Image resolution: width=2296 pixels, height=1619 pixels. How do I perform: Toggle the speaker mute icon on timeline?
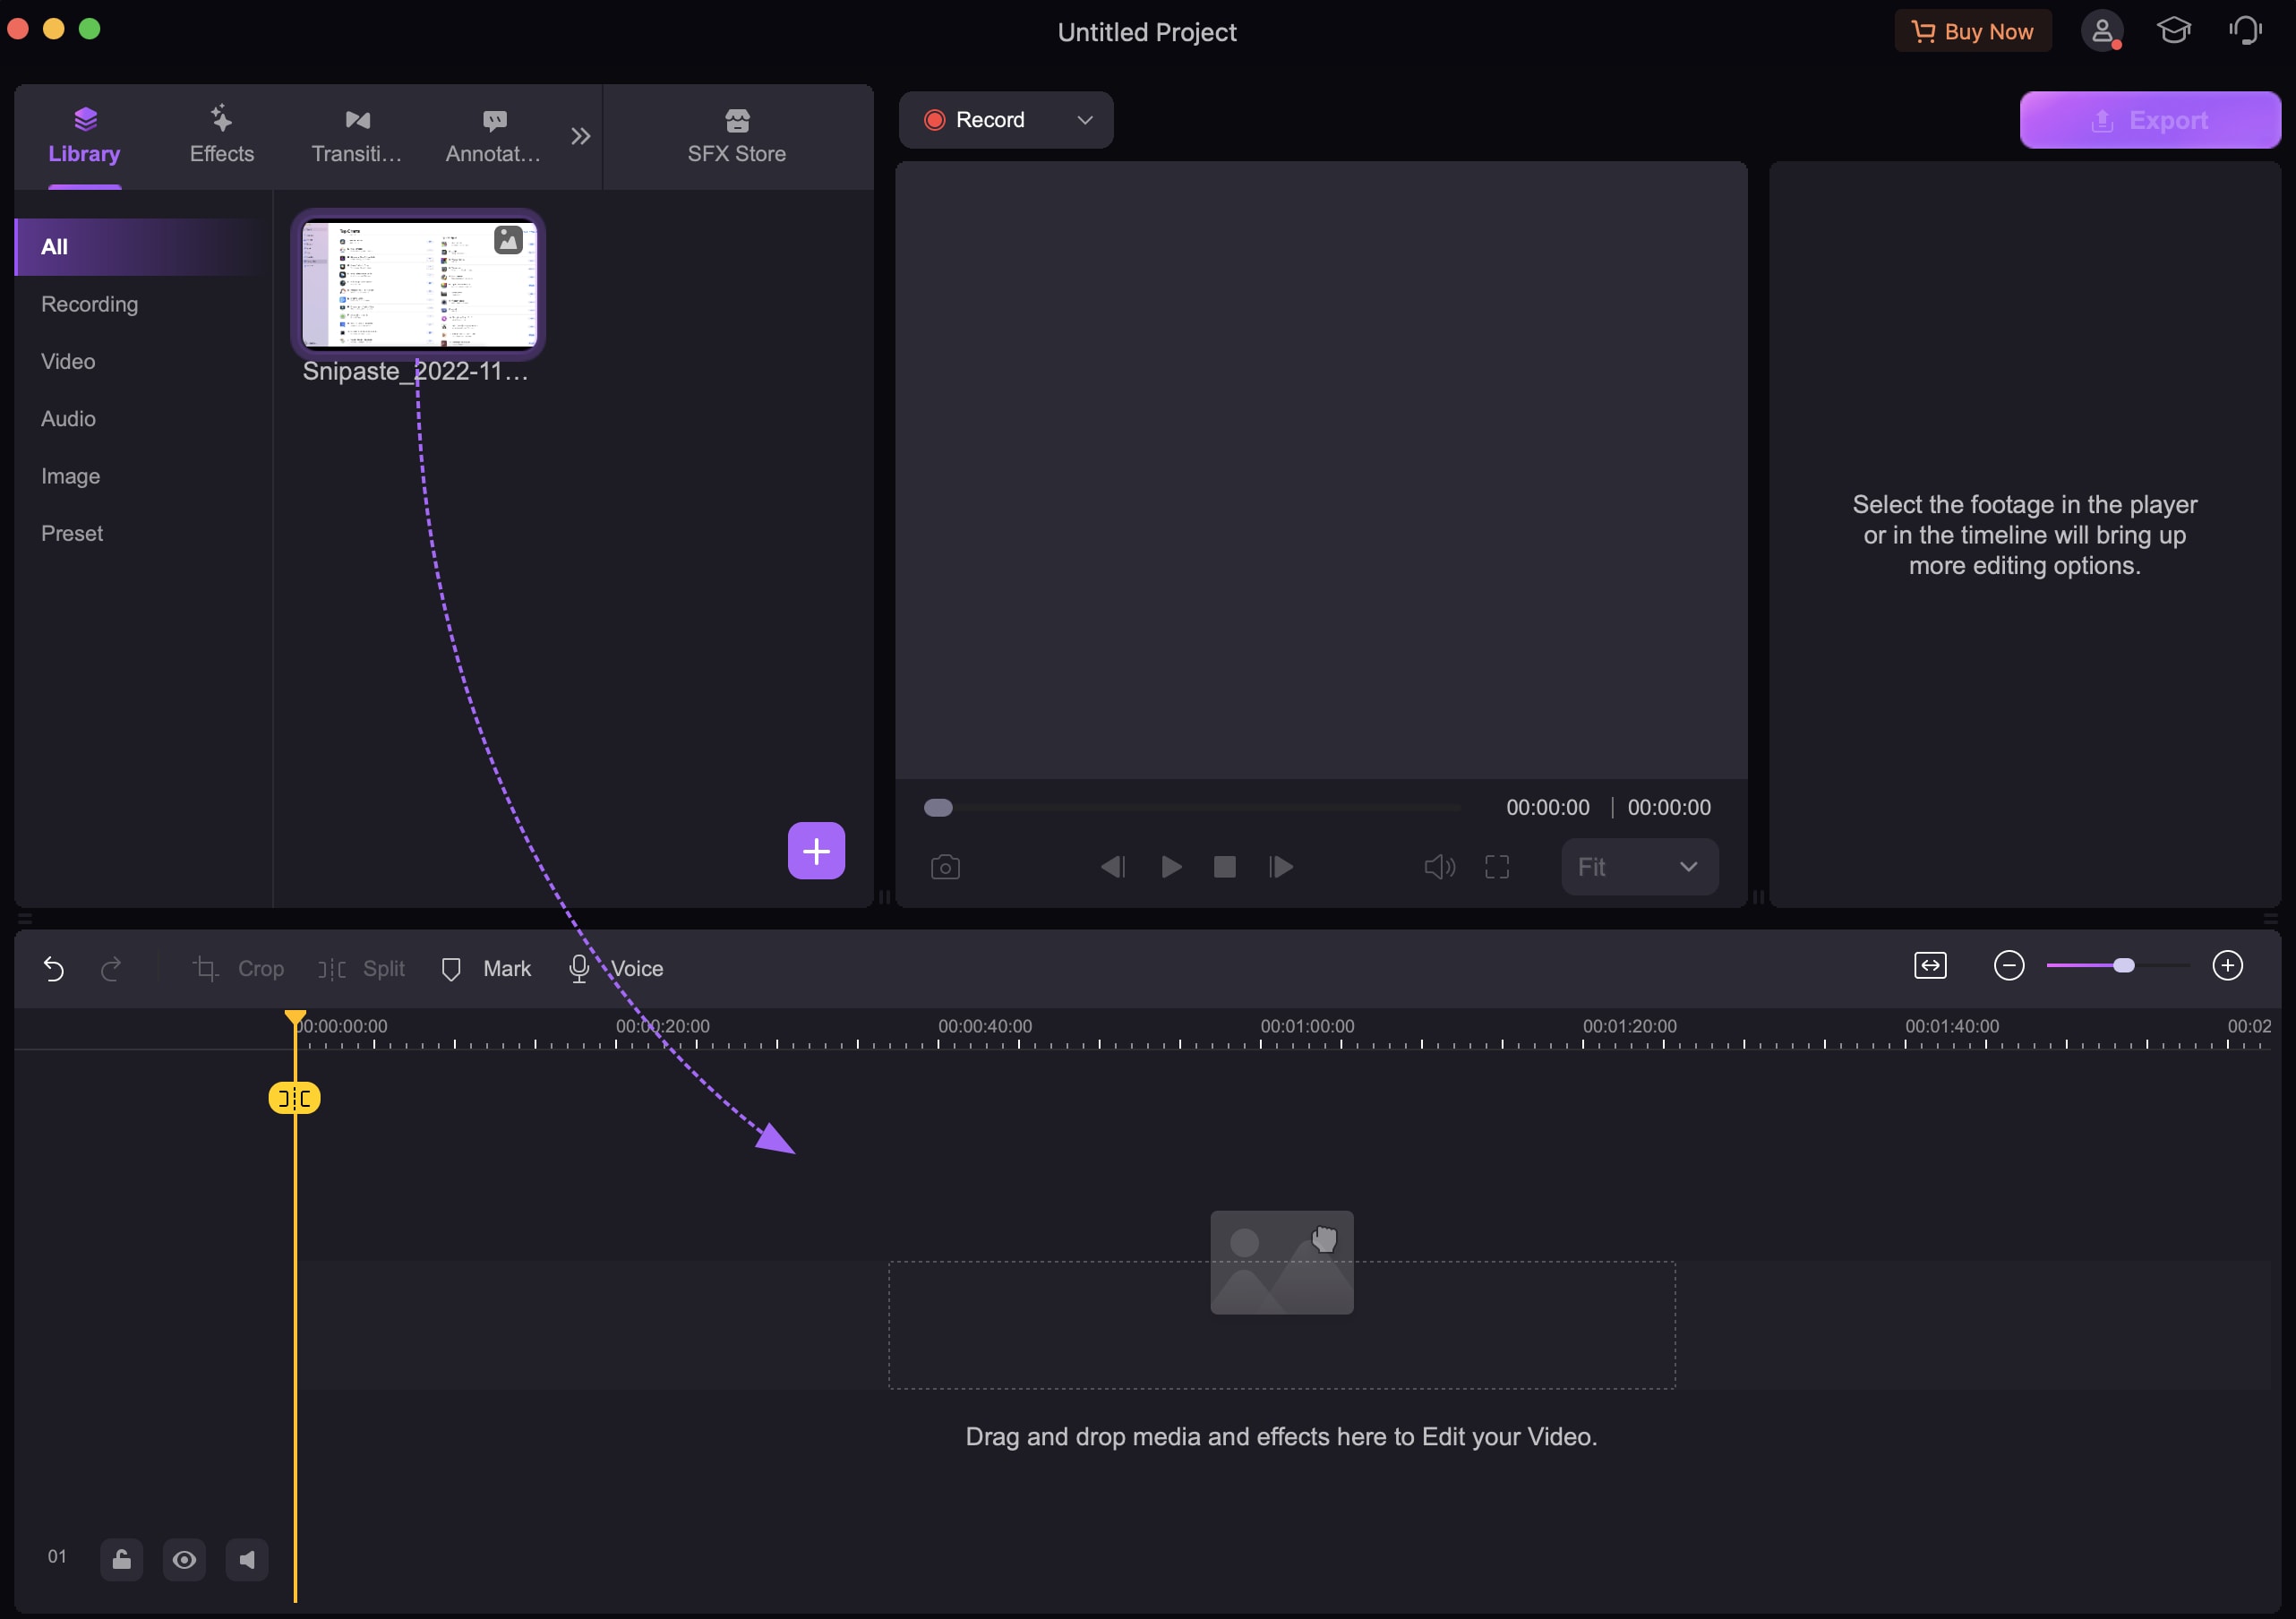(245, 1558)
